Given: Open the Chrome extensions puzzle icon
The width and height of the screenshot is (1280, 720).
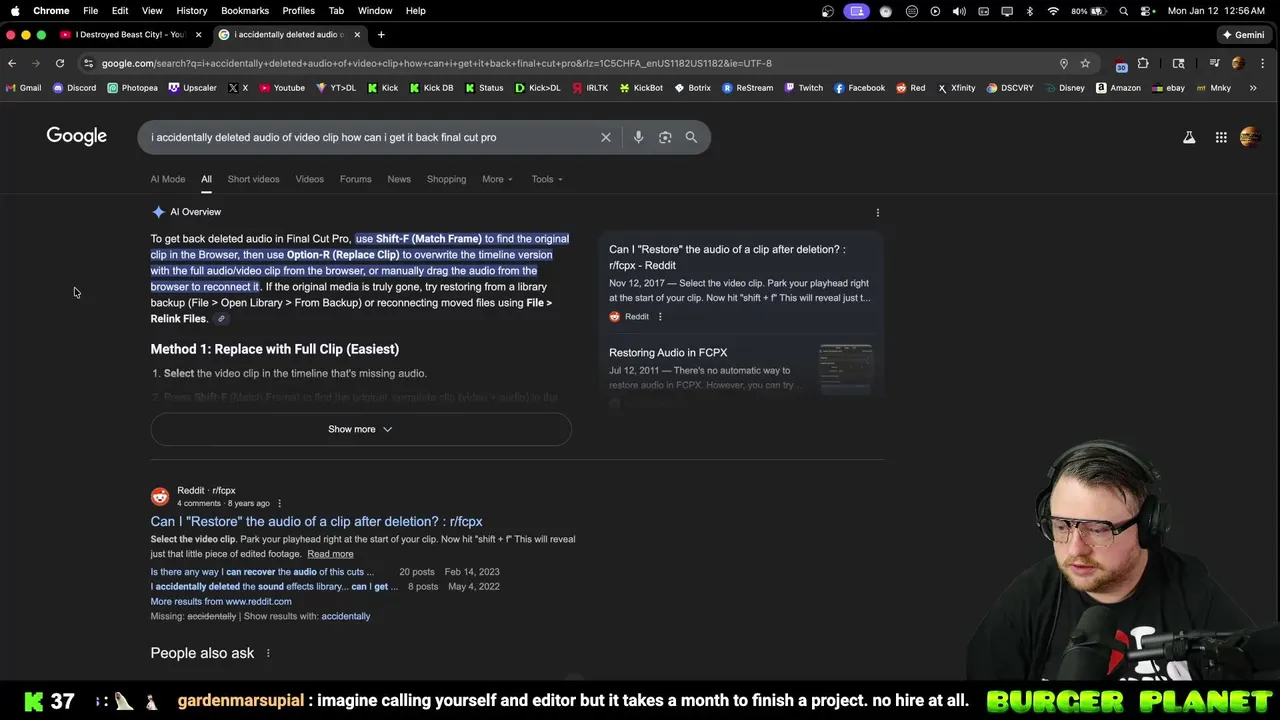Looking at the screenshot, I should click(1143, 63).
